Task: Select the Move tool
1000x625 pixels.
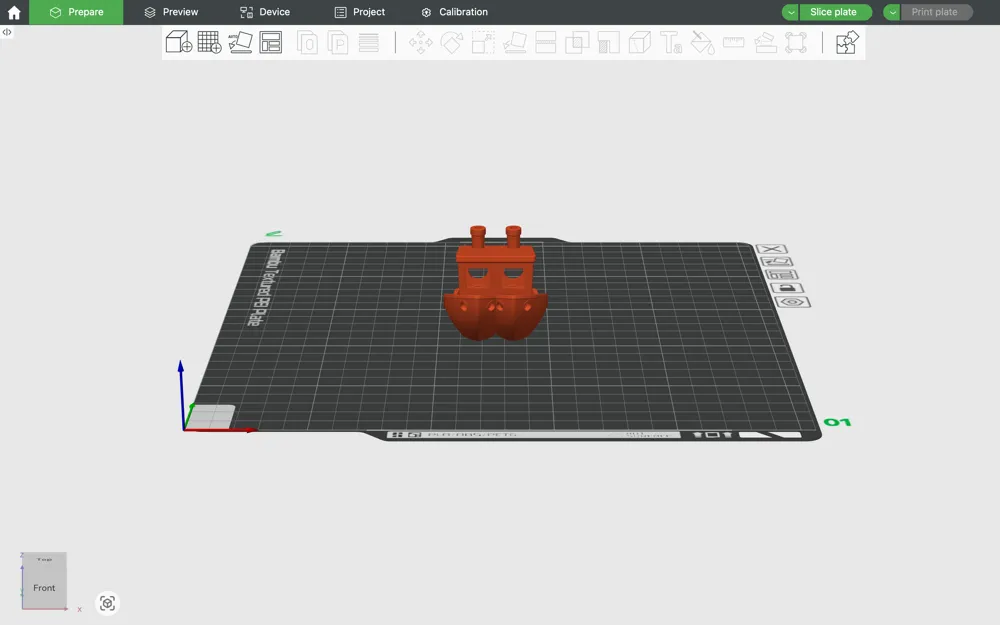Action: (x=420, y=43)
